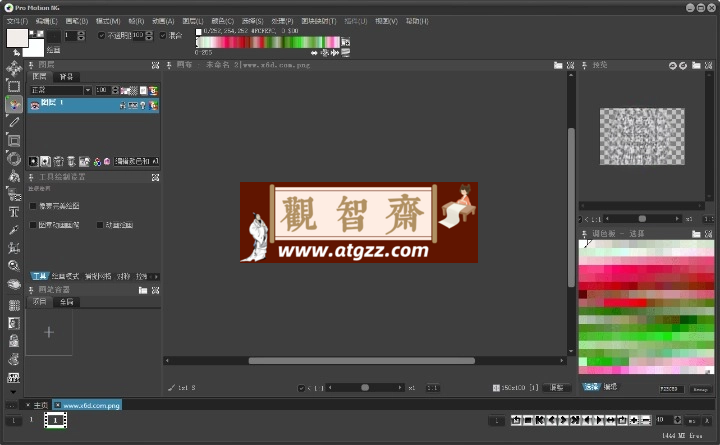Viewport: 720px width, 445px height.
Task: Click the edit color button in layers panel
Action: point(136,161)
